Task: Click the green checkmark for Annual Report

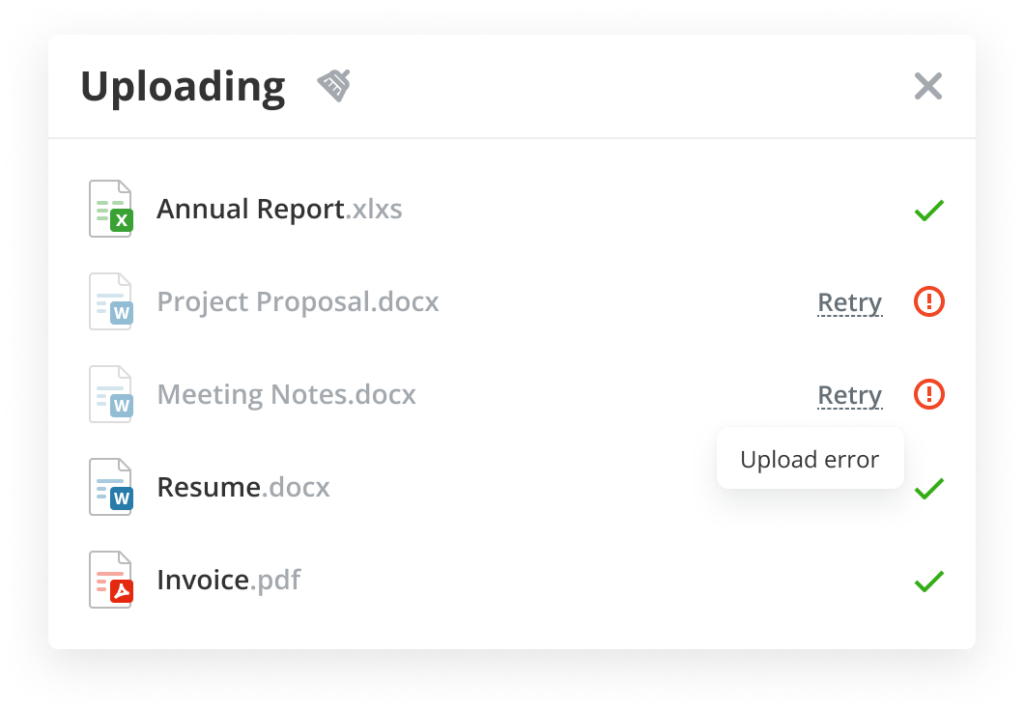Action: point(929,211)
